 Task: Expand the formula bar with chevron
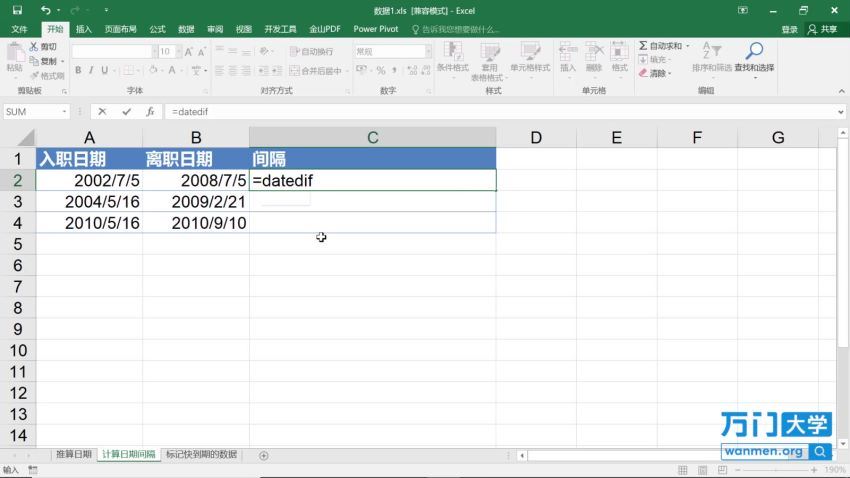(x=840, y=112)
